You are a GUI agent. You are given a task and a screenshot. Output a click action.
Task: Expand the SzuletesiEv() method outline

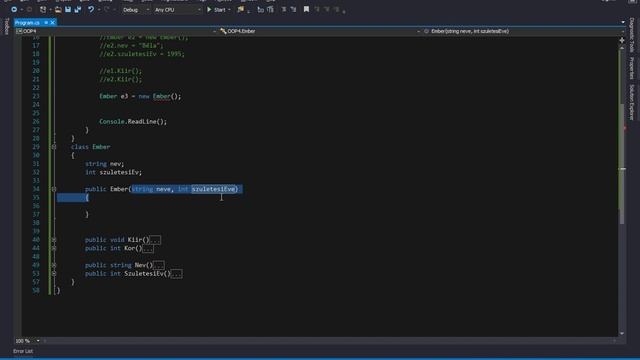[x=54, y=273]
